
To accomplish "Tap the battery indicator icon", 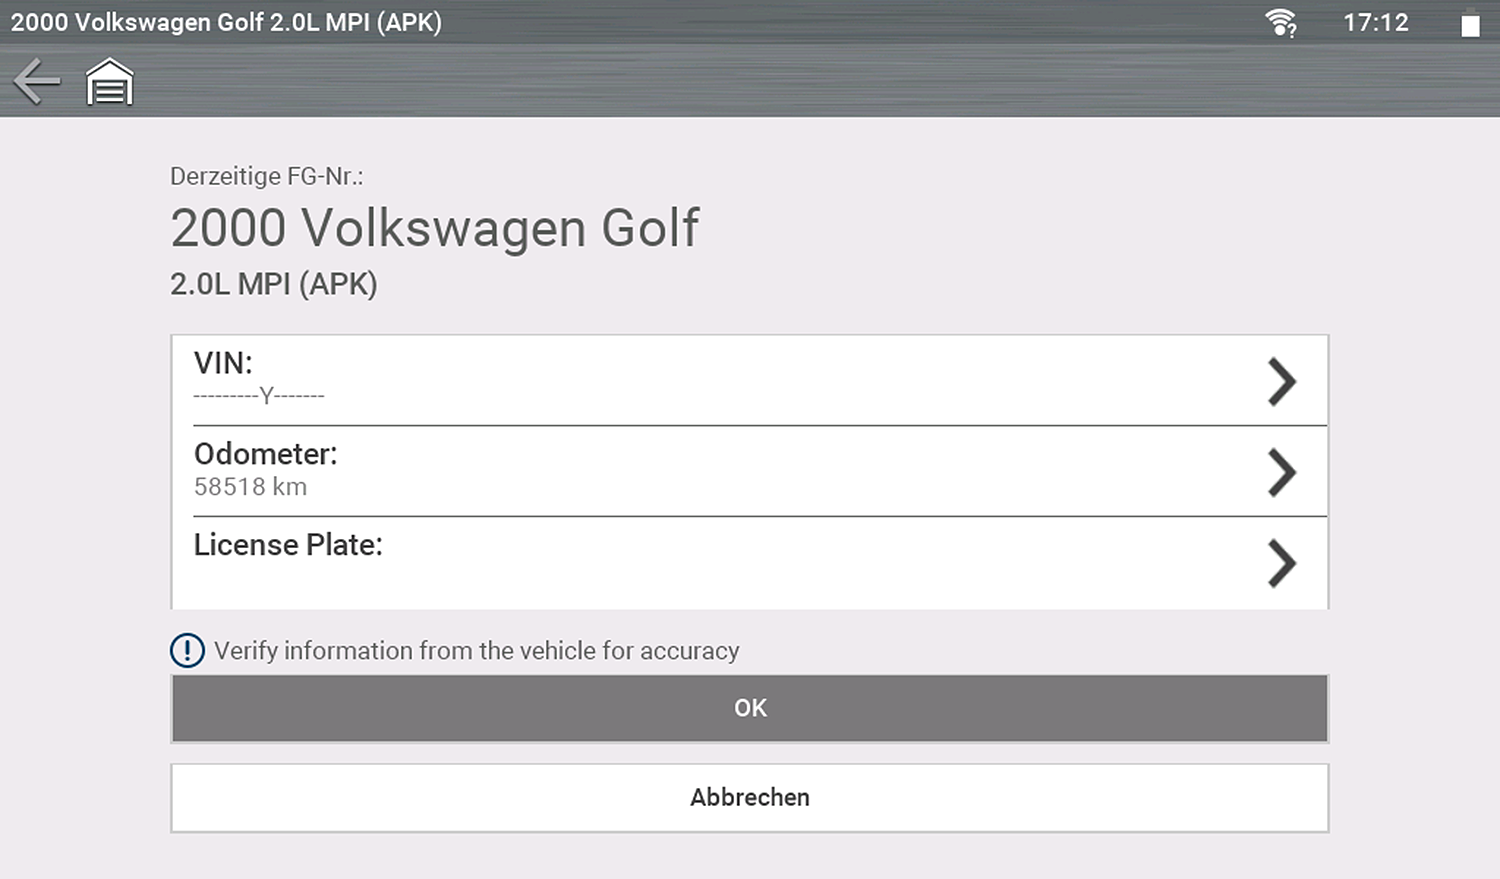I will pyautogui.click(x=1469, y=23).
